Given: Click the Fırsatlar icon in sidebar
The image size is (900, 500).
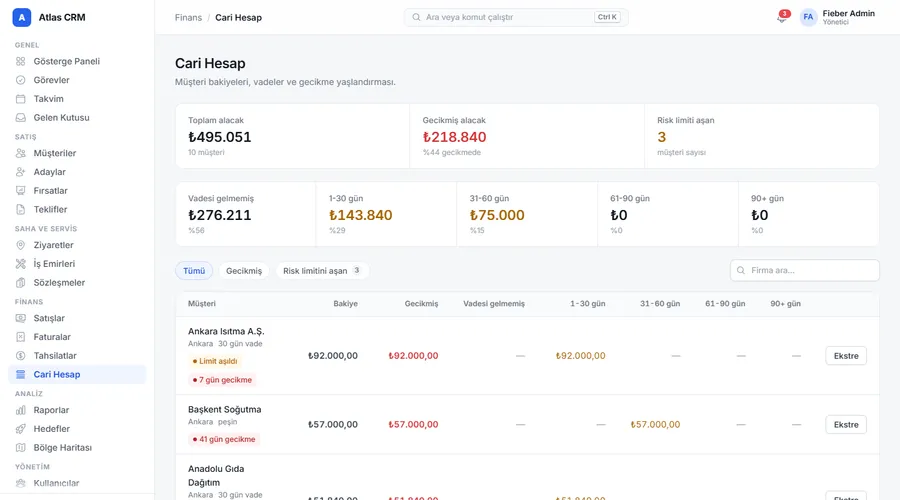Looking at the screenshot, I should click(x=21, y=191).
